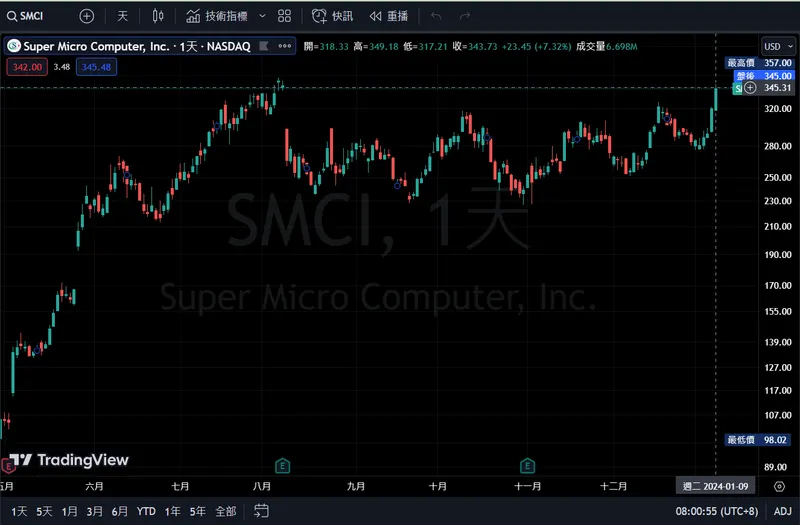
Task: Open the layout templates grid icon
Action: tap(284, 16)
